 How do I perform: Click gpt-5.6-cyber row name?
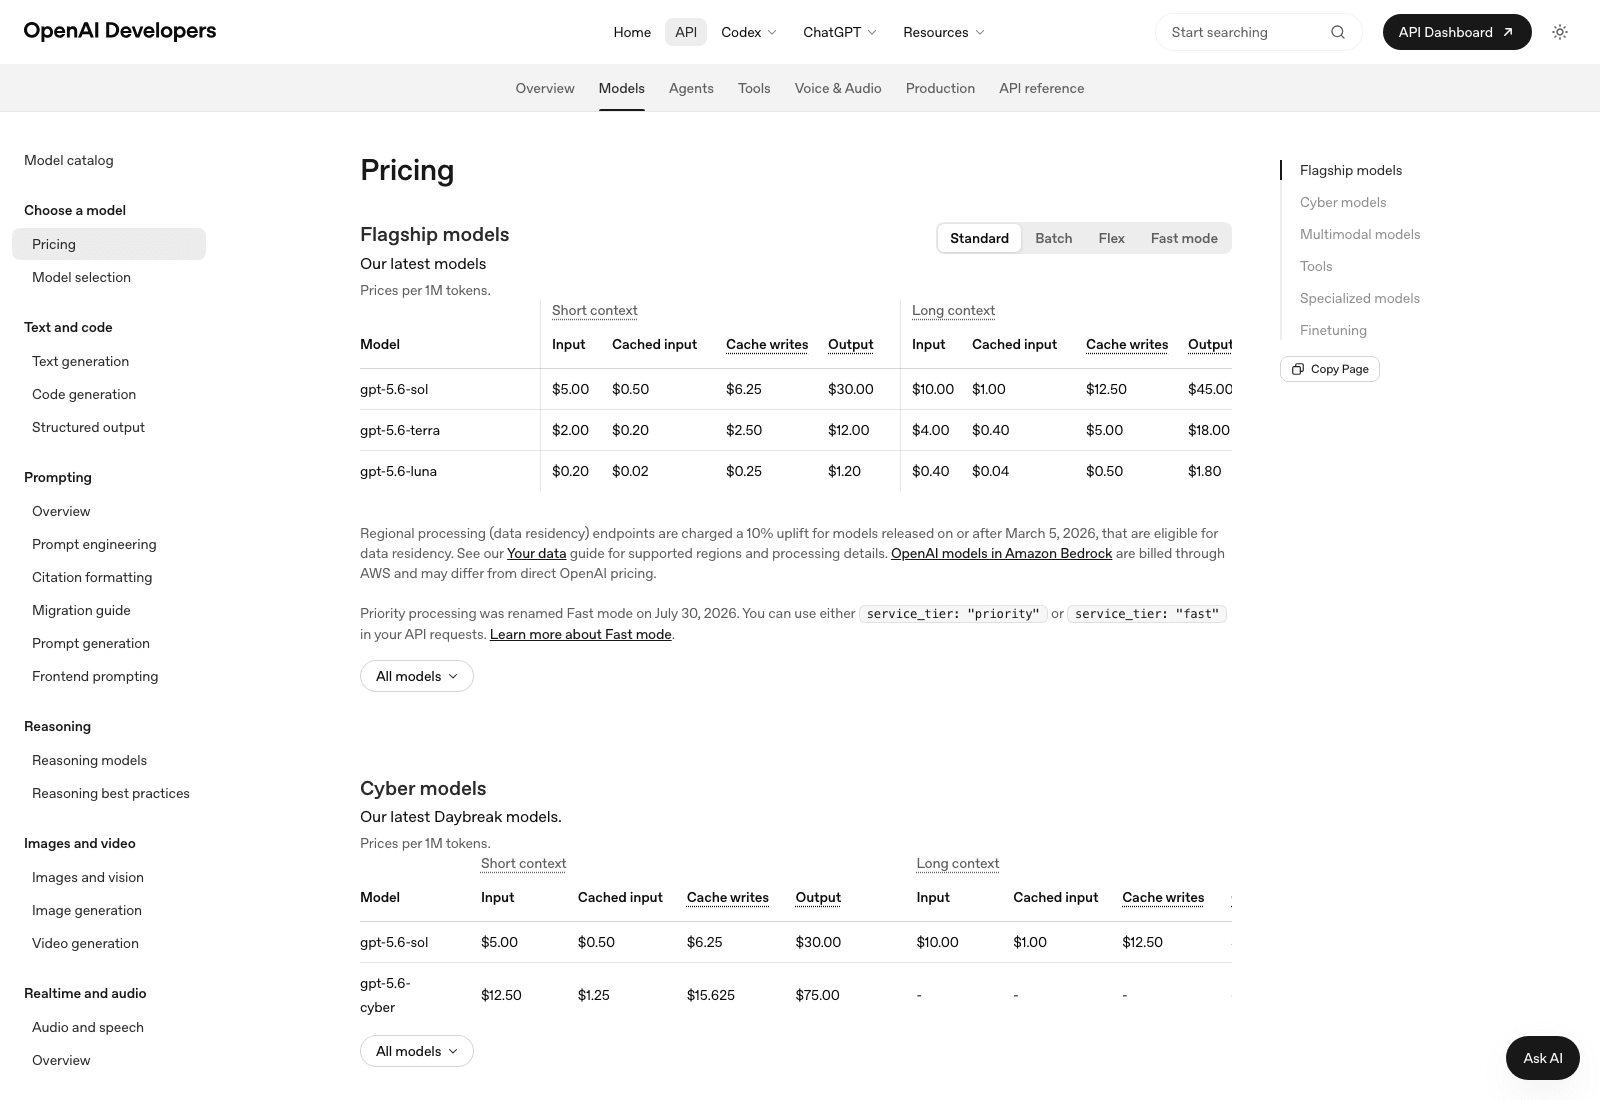tap(386, 995)
